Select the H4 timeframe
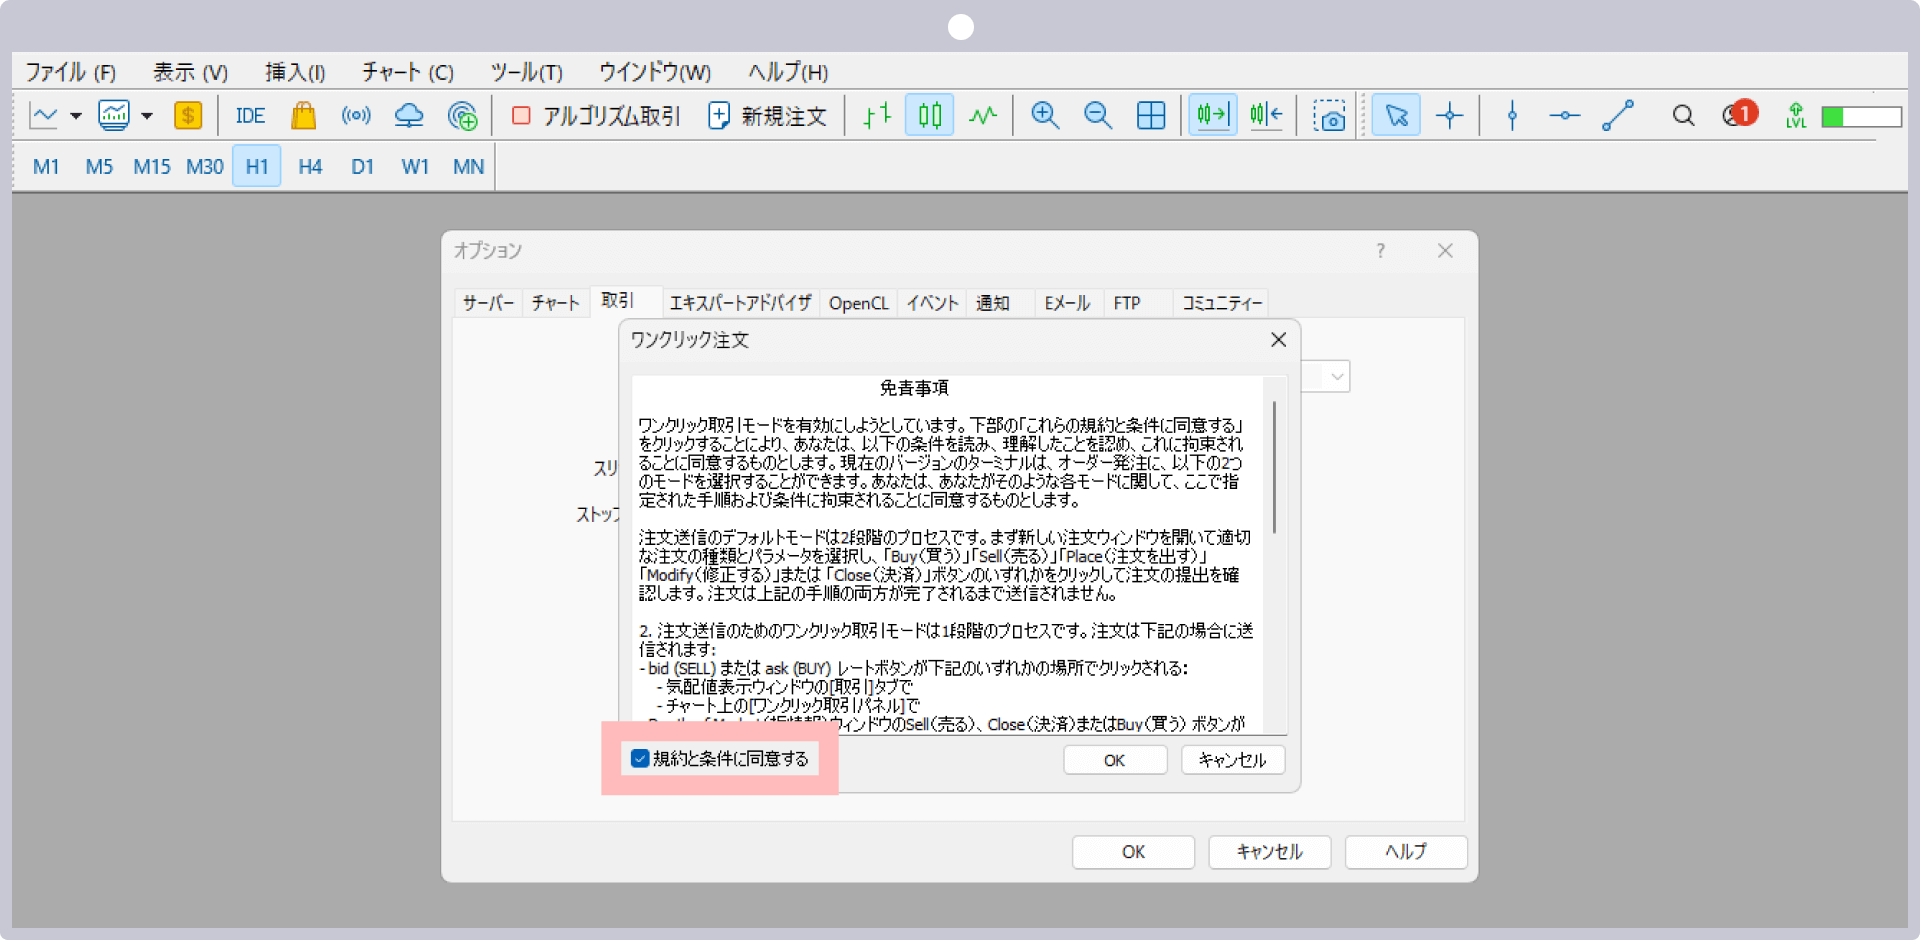Image resolution: width=1920 pixels, height=940 pixels. (x=310, y=166)
